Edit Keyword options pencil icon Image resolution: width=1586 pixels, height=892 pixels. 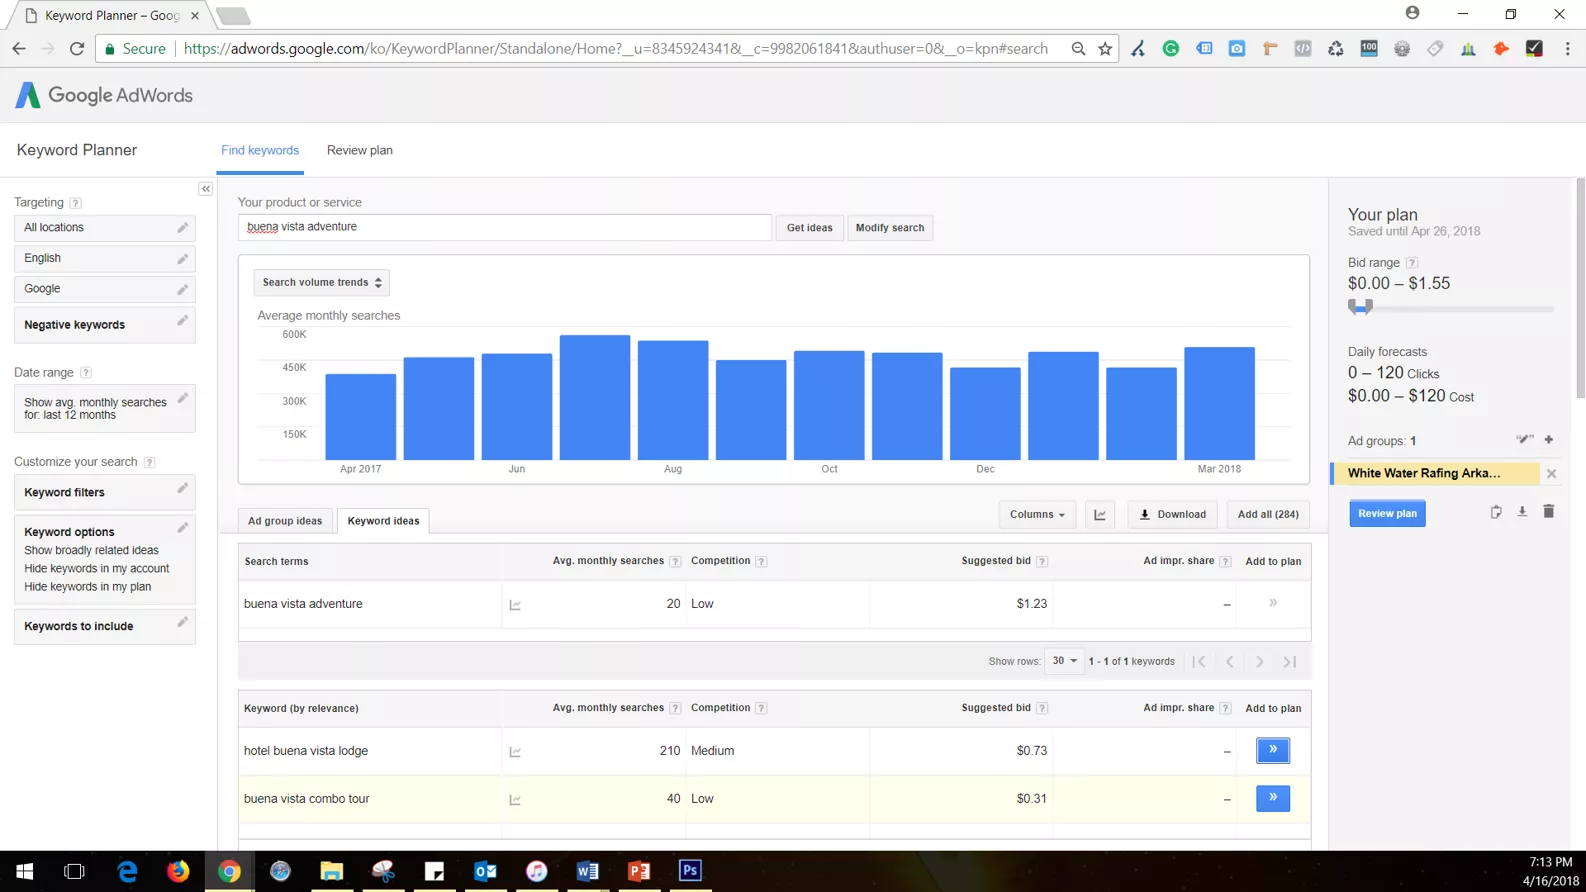[x=182, y=528]
